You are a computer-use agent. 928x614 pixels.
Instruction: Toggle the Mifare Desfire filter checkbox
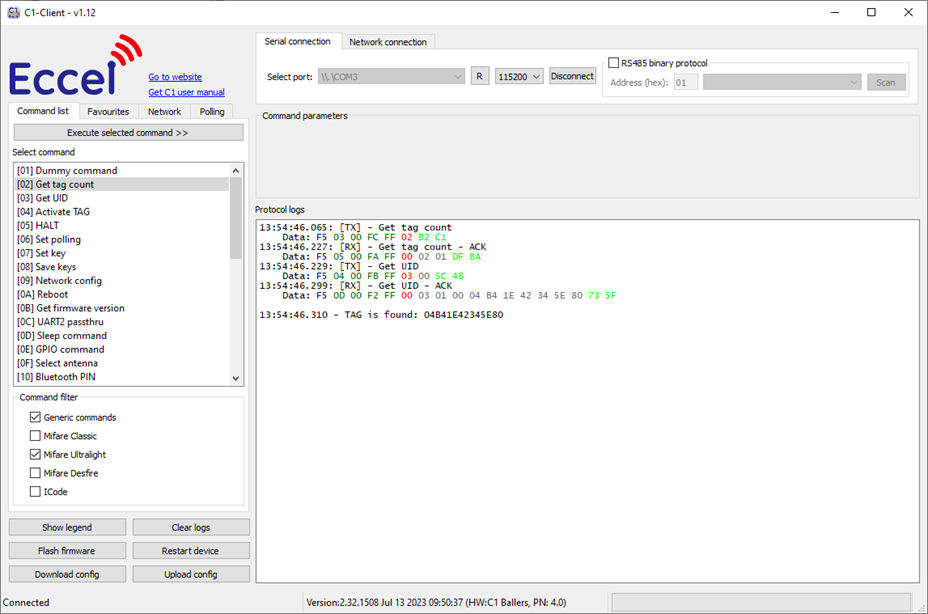pos(36,473)
